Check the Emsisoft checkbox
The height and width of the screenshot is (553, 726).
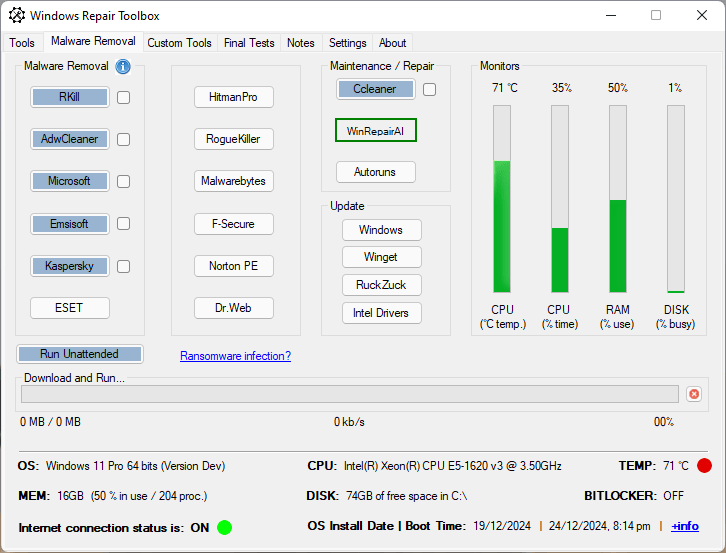click(x=124, y=224)
